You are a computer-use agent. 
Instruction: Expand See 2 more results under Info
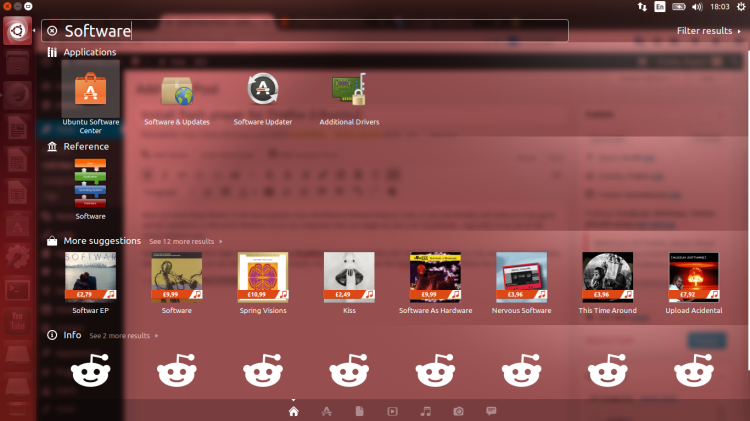[x=123, y=336]
